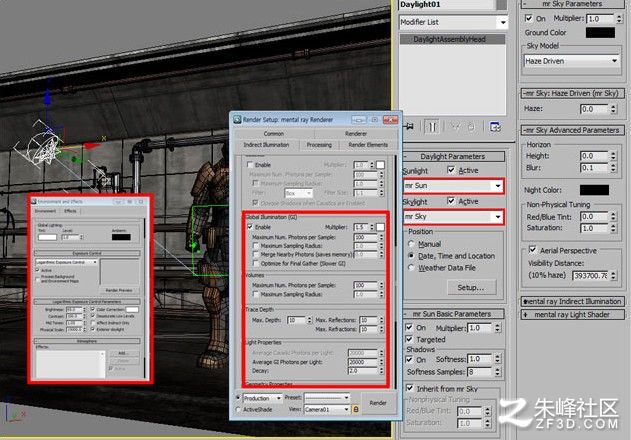Open Render Elements tab

click(x=368, y=145)
